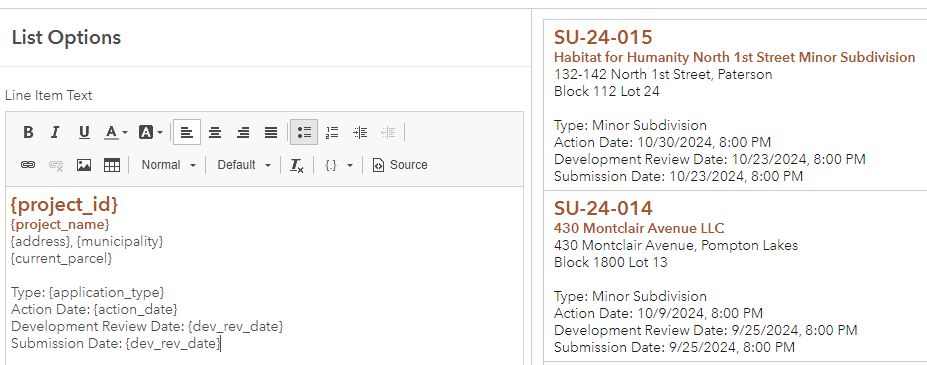Click the Type: {application_type} line
The width and height of the screenshot is (927, 365).
(87, 292)
